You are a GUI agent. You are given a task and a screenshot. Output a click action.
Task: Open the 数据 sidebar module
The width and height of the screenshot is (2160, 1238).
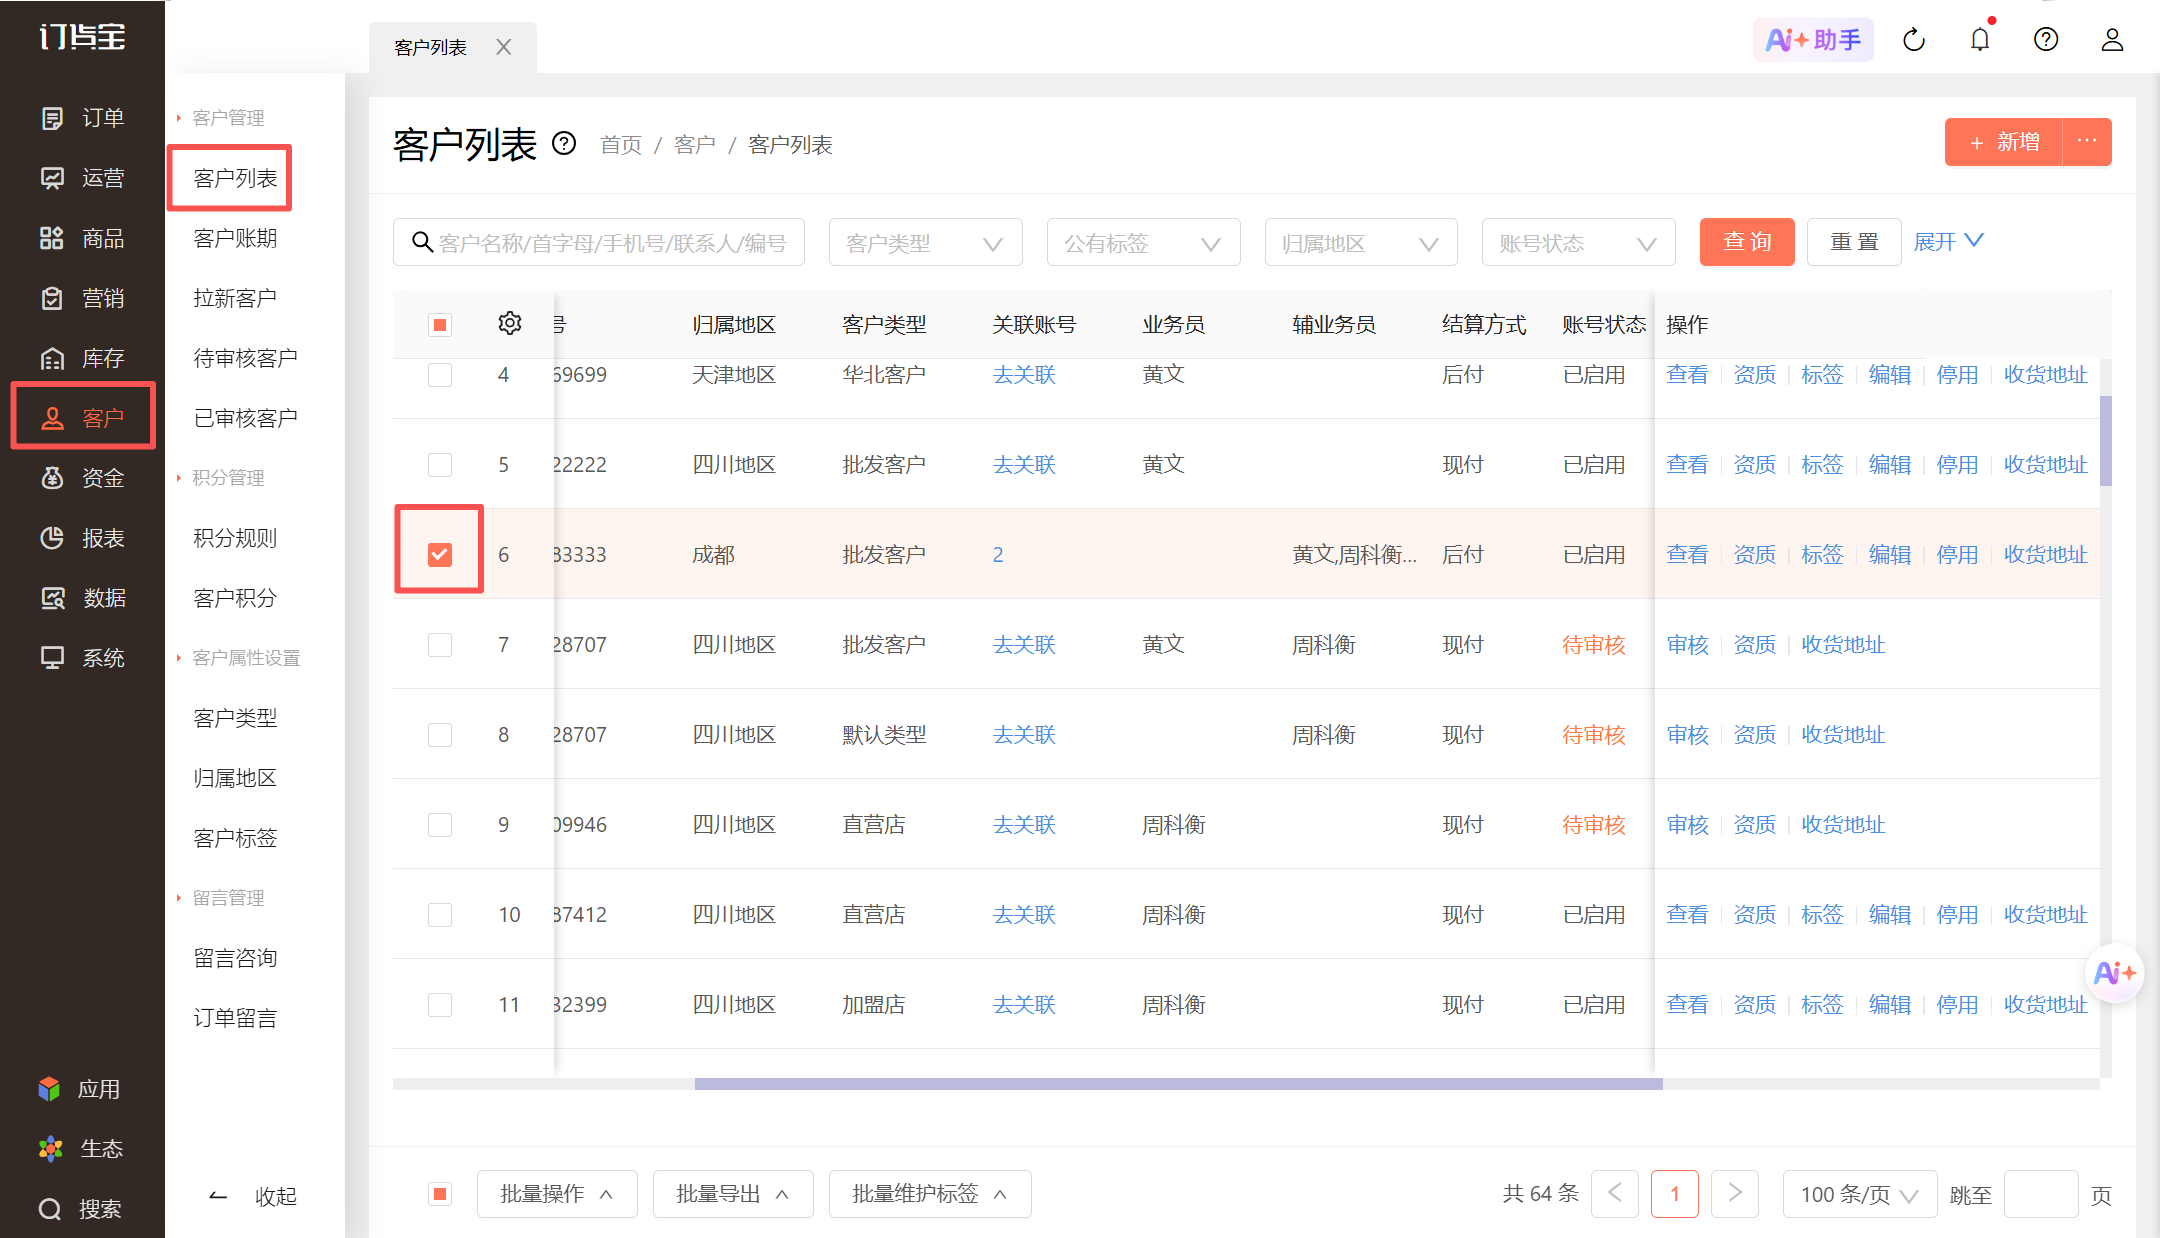82,598
